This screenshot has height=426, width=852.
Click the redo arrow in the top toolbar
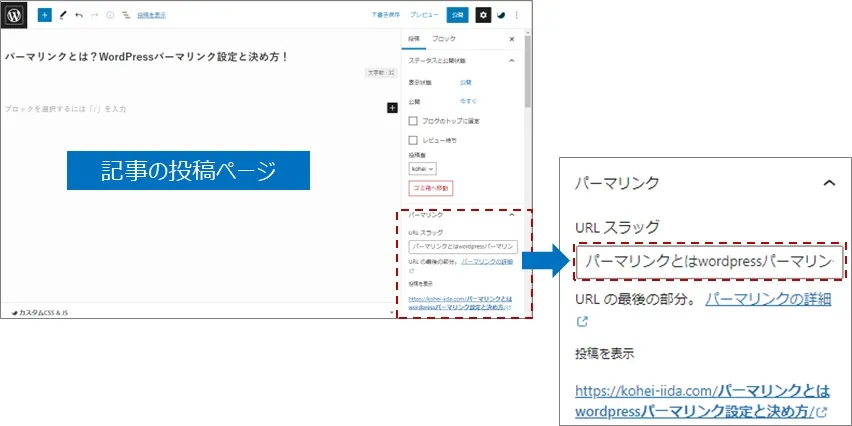(95, 15)
